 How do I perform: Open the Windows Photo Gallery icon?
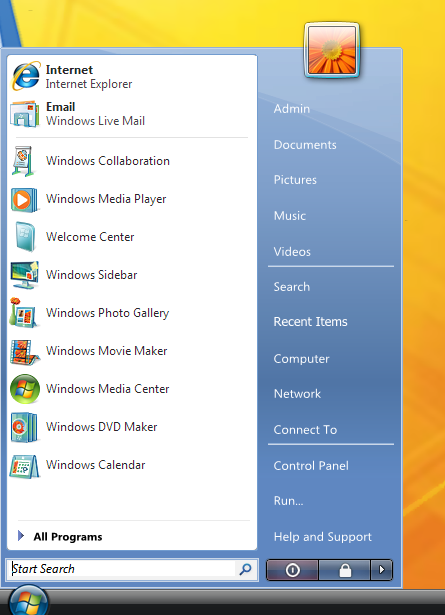tap(24, 313)
